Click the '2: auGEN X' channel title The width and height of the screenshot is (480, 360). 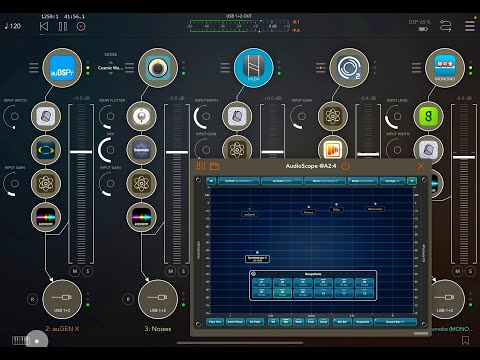coord(62,329)
